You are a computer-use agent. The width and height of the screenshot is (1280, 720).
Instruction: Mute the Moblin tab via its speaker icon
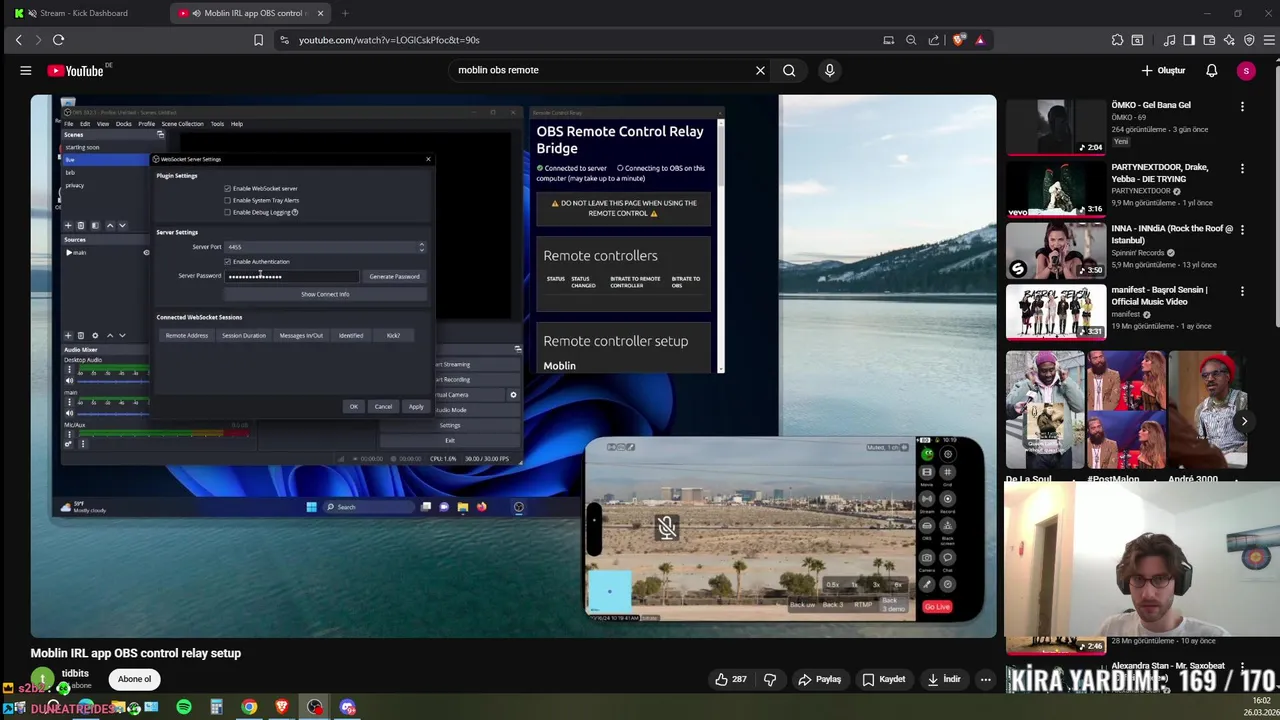point(197,13)
